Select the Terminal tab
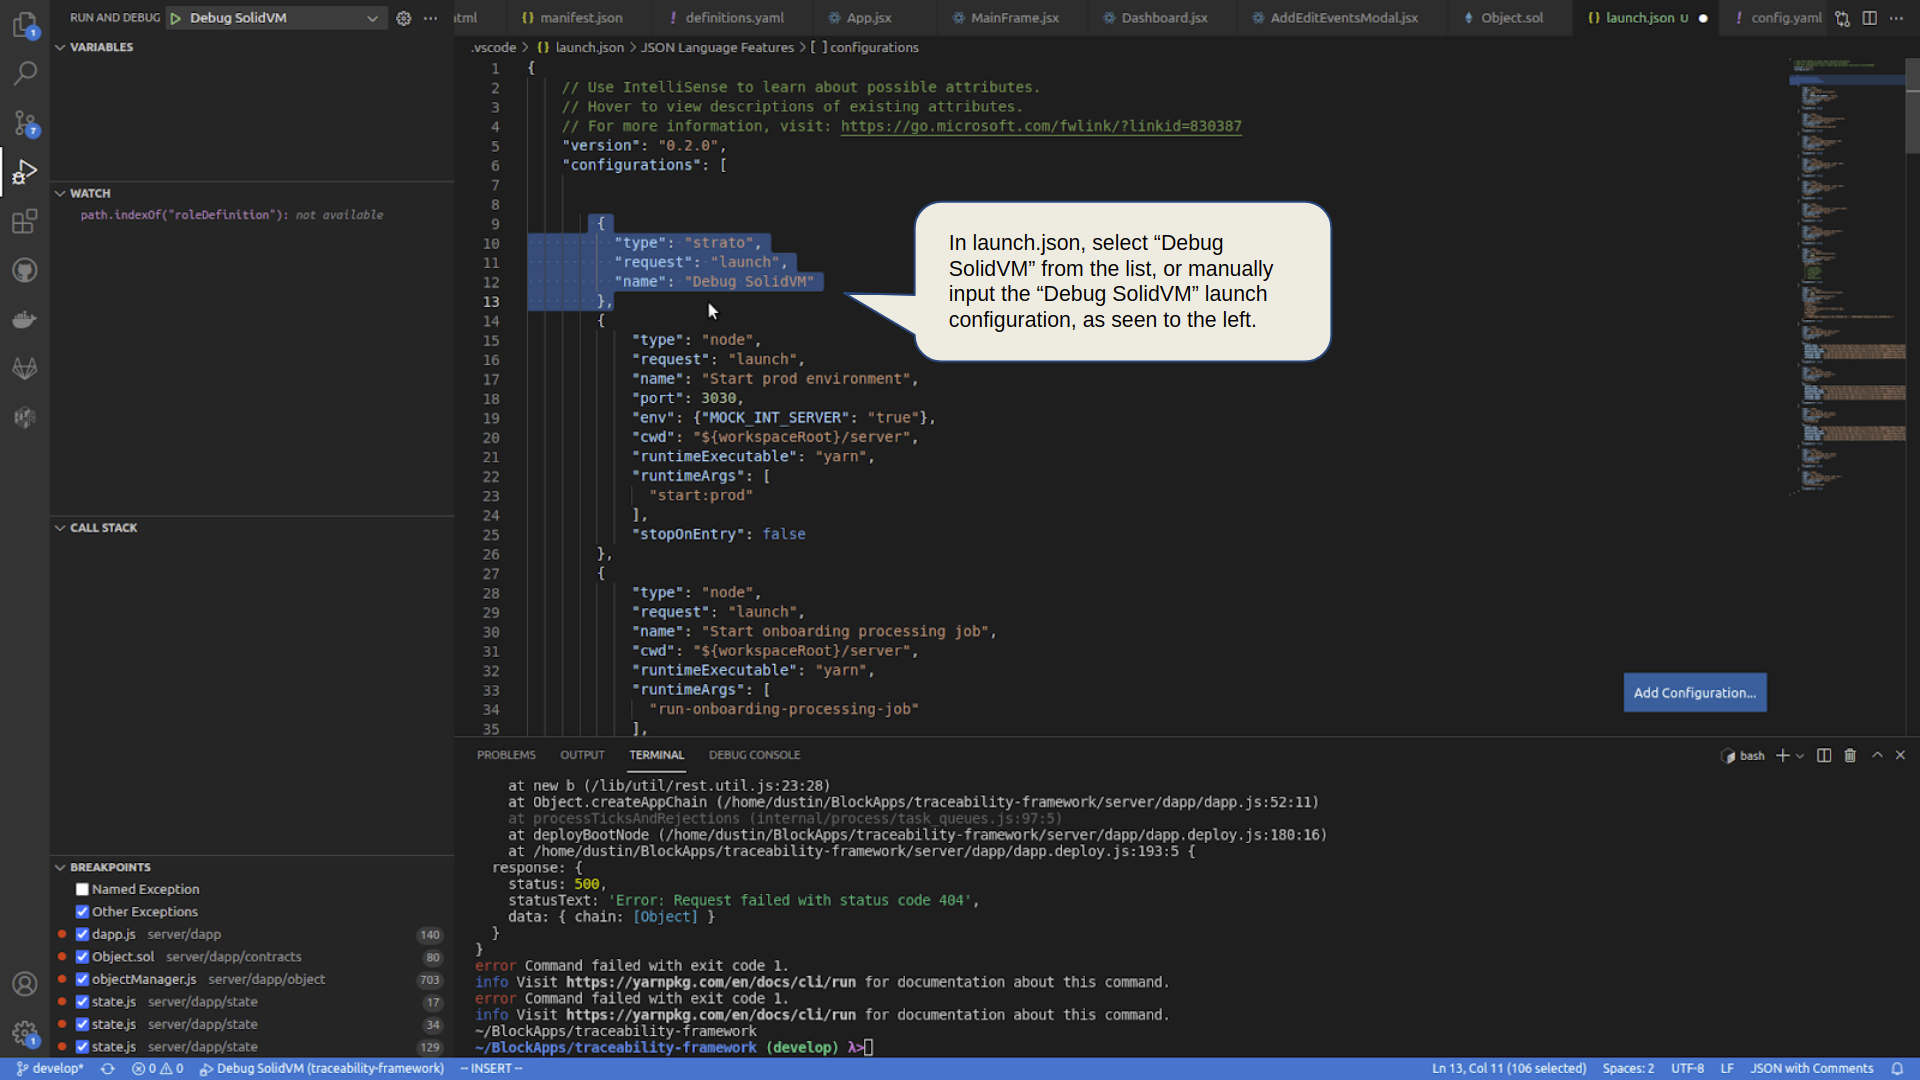Image resolution: width=1920 pixels, height=1080 pixels. click(657, 754)
